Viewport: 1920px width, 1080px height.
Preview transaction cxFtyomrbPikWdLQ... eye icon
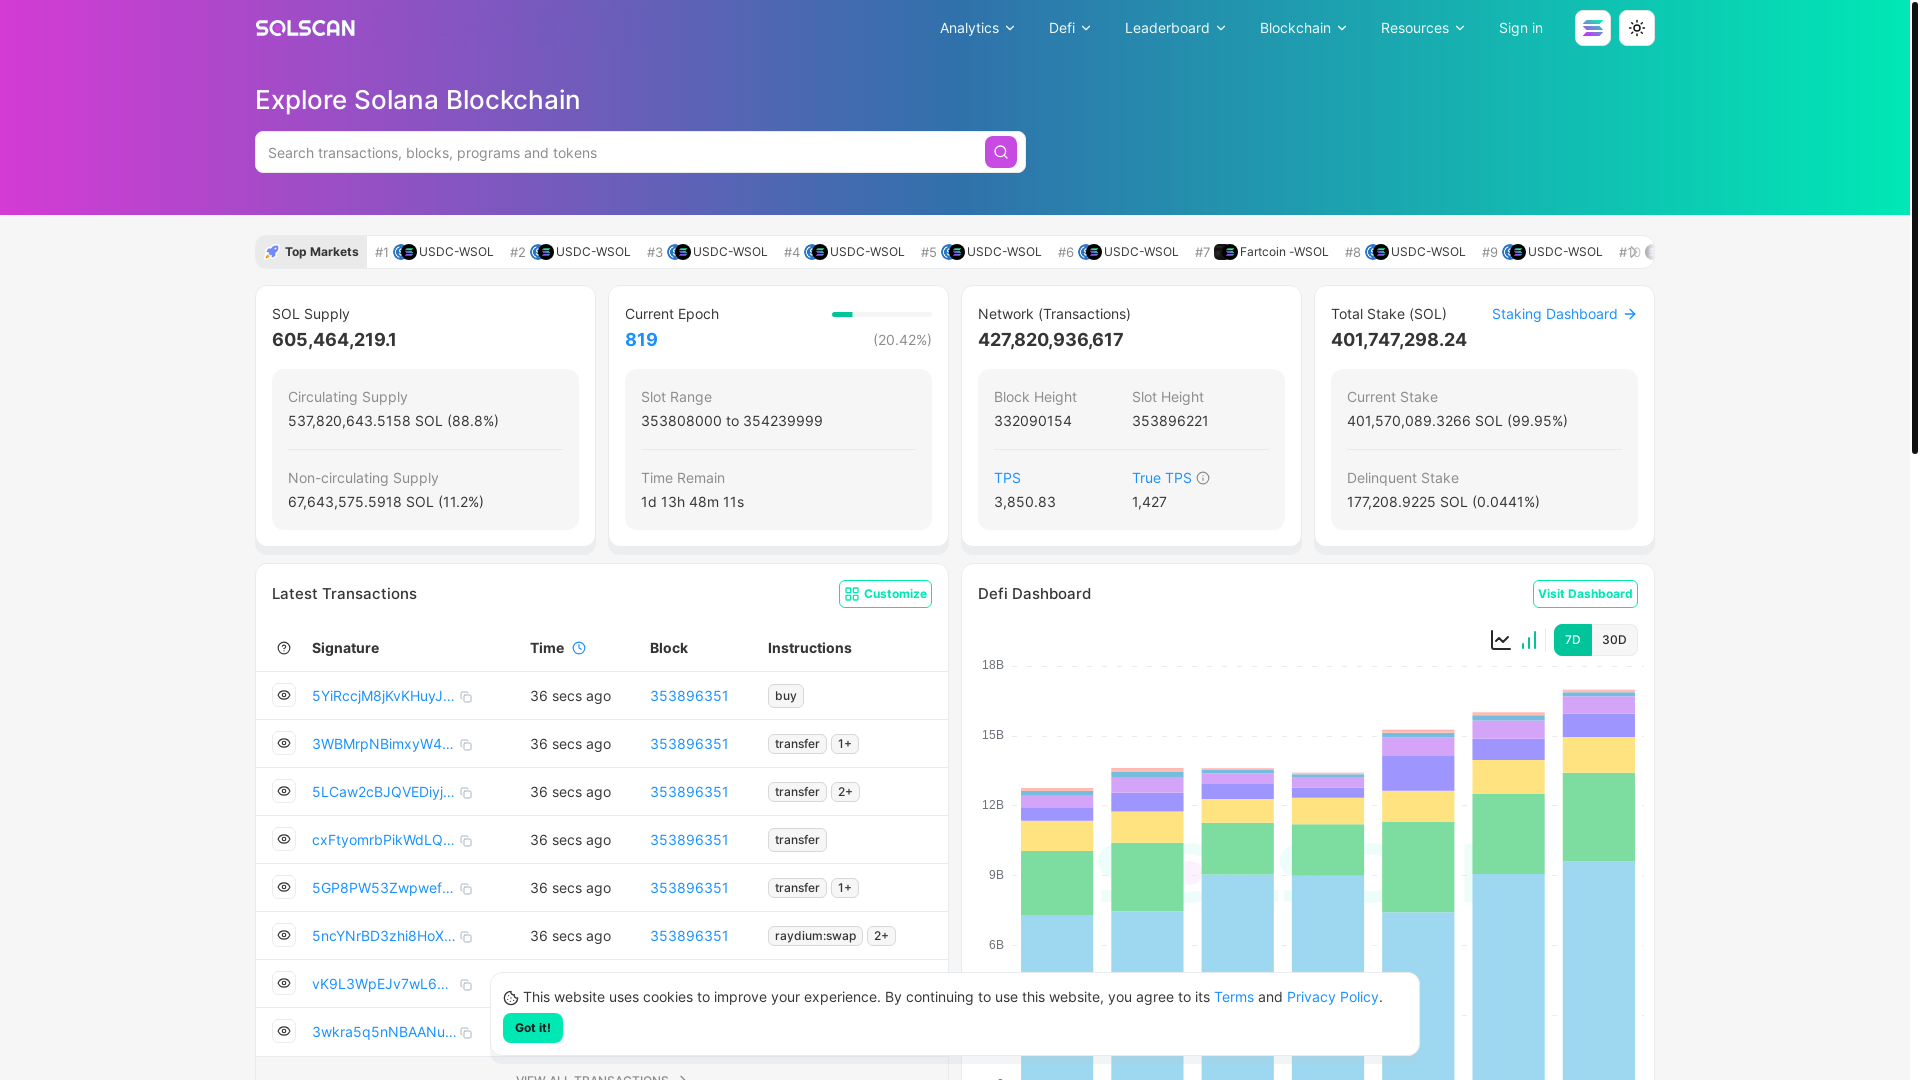tap(284, 839)
